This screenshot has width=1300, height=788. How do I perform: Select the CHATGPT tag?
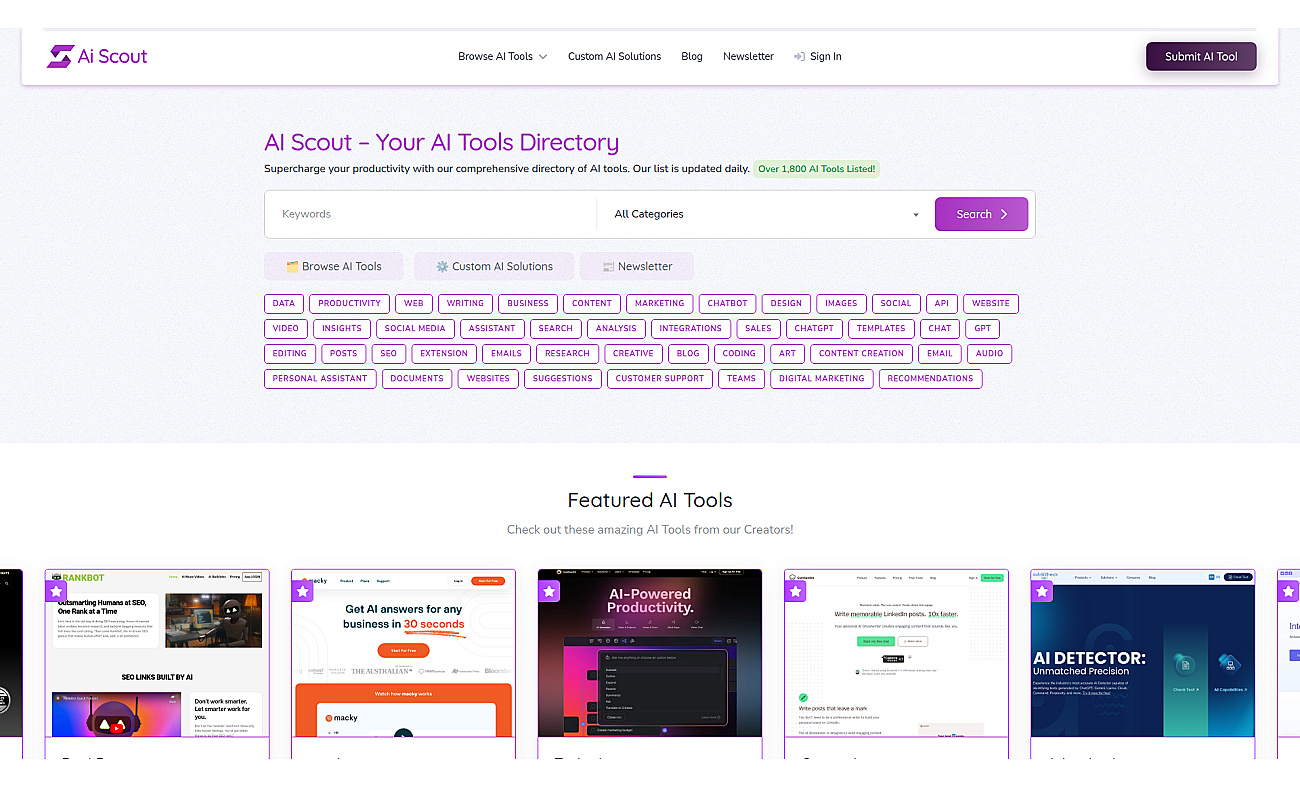pyautogui.click(x=815, y=328)
